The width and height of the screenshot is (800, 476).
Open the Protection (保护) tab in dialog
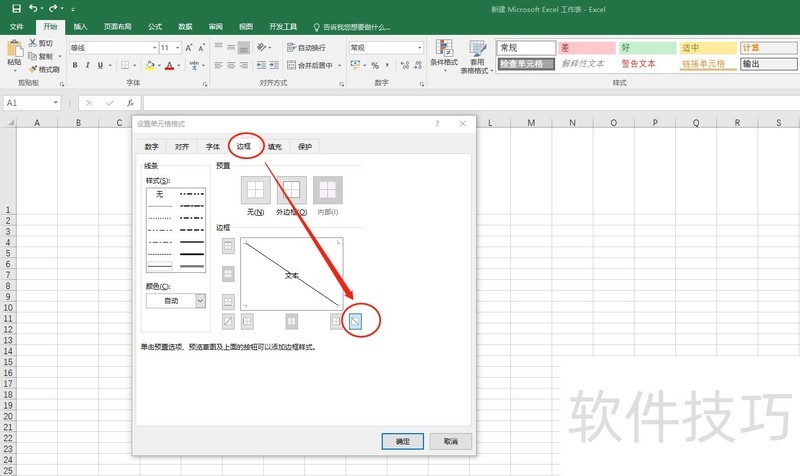[305, 146]
